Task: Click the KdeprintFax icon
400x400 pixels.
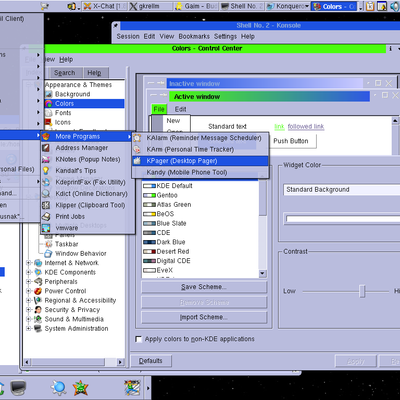Action: coord(46,182)
